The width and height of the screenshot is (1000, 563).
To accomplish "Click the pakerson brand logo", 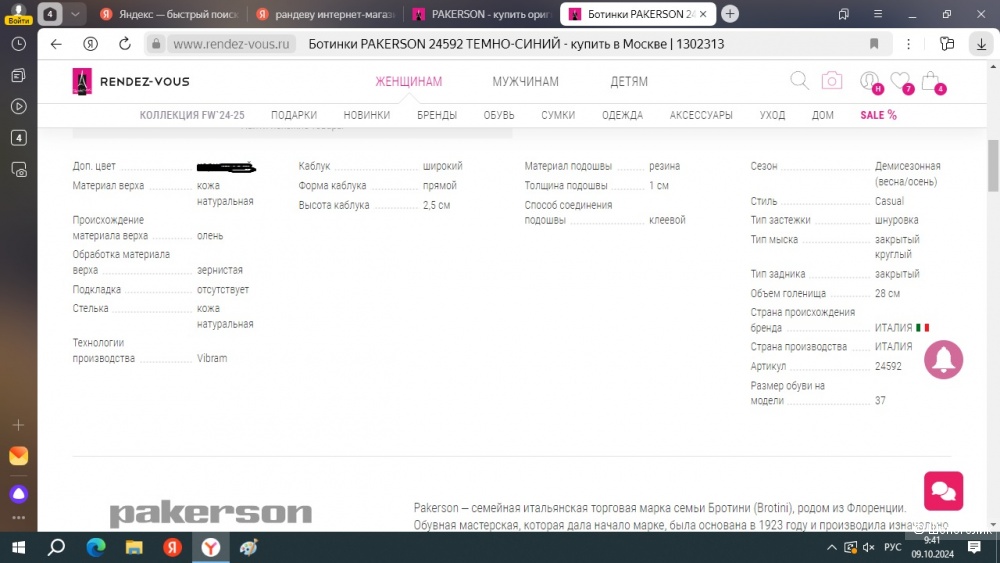I will pyautogui.click(x=210, y=514).
